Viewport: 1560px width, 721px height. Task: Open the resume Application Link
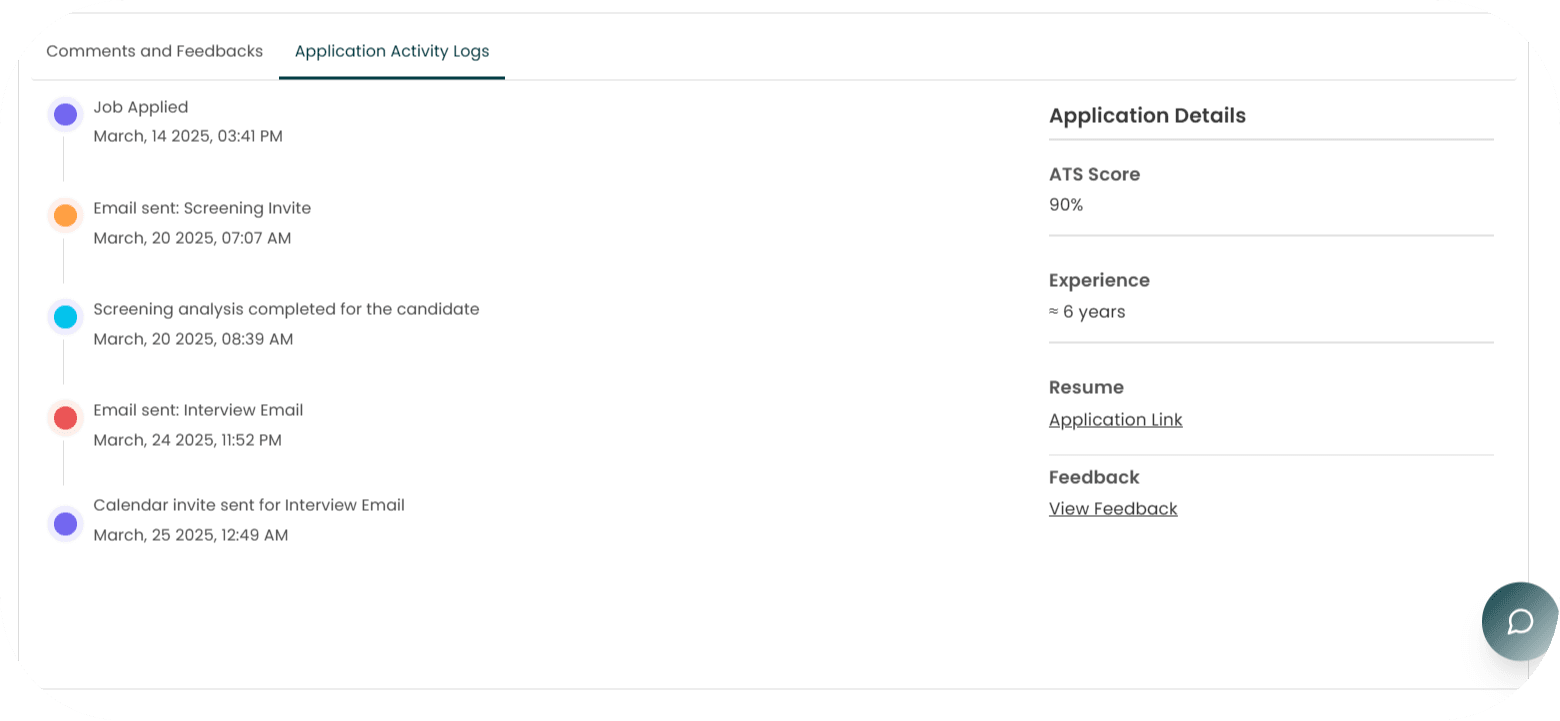(x=1115, y=420)
